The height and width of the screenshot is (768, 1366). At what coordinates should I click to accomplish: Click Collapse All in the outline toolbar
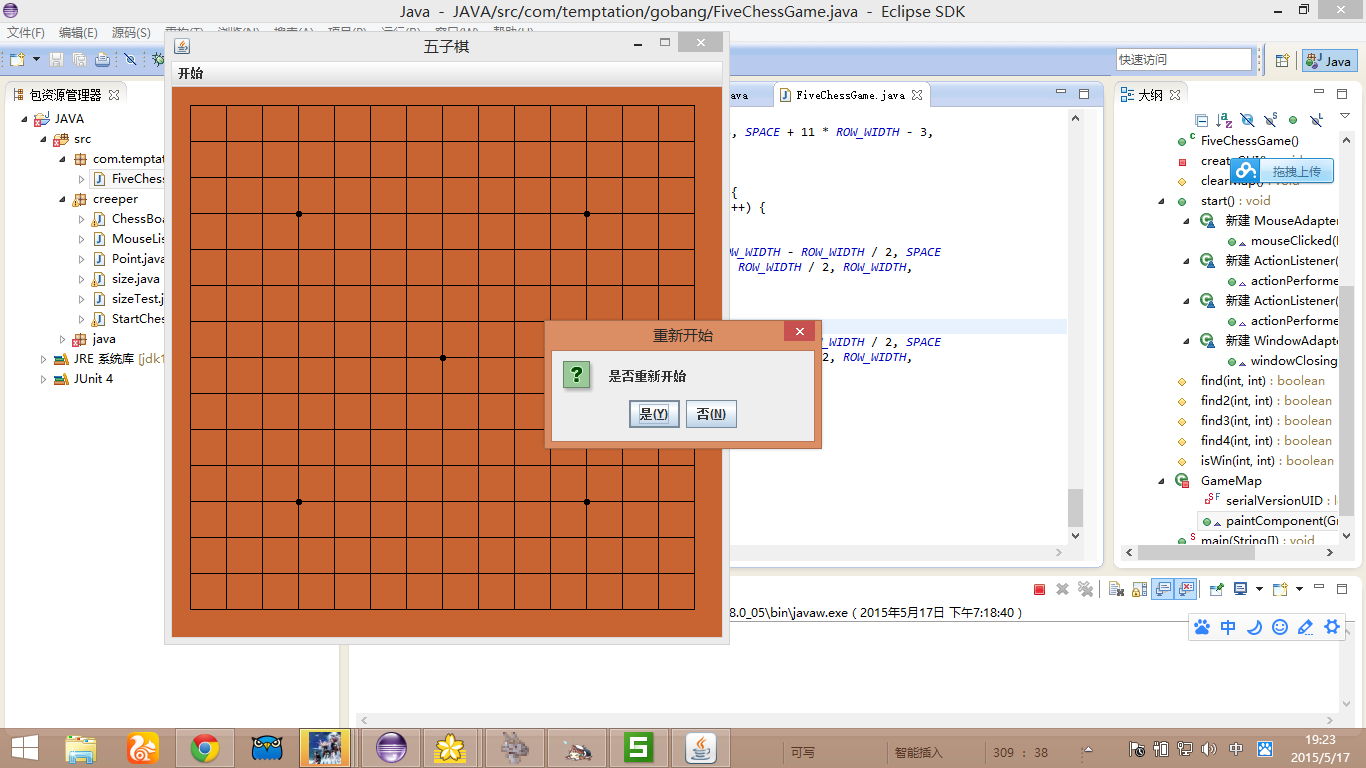(x=1202, y=120)
